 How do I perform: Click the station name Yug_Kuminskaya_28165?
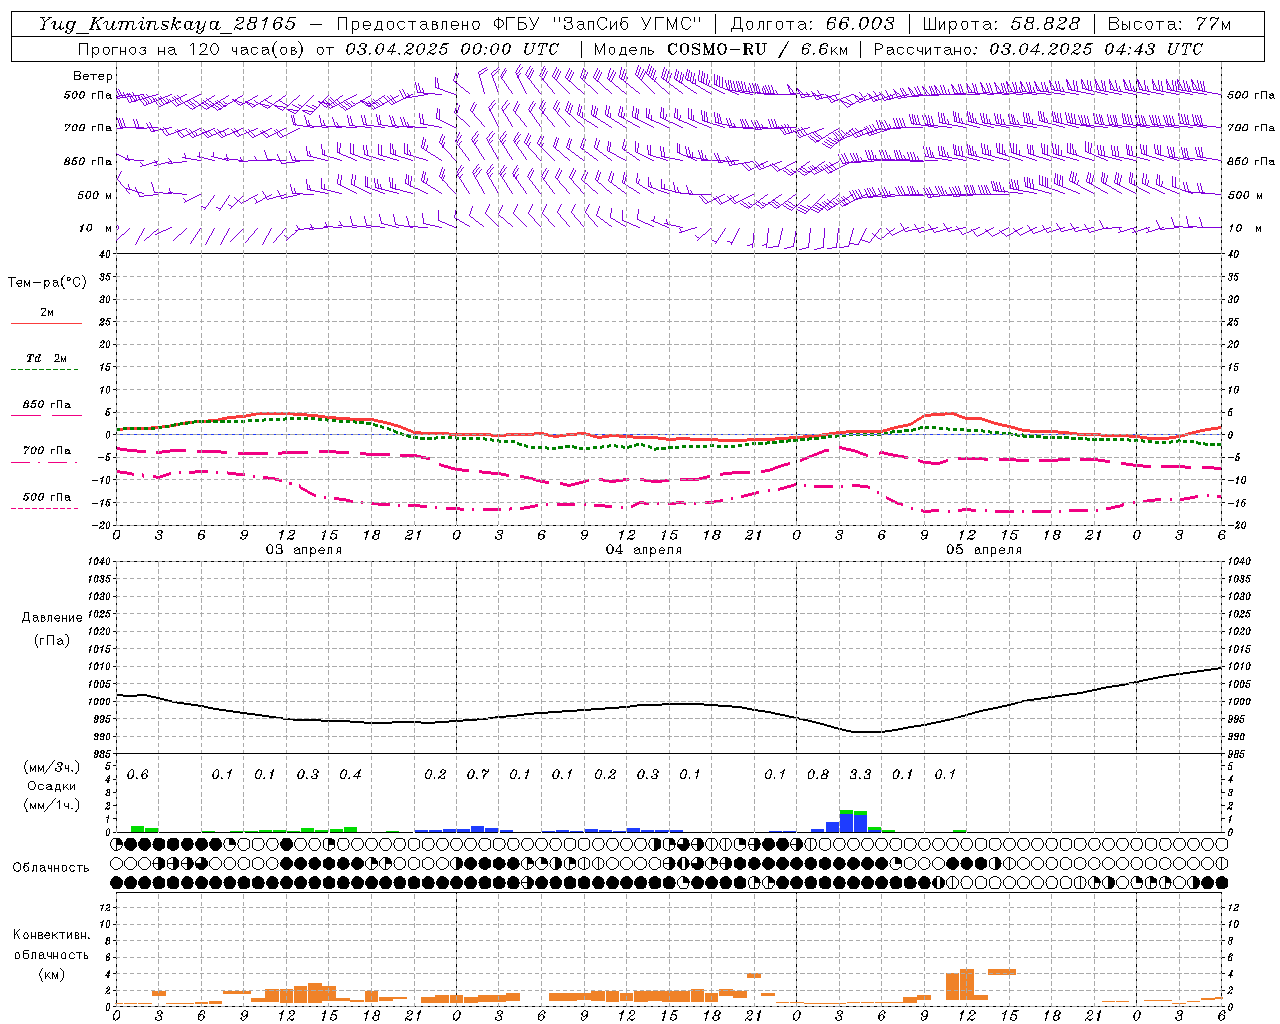(167, 24)
